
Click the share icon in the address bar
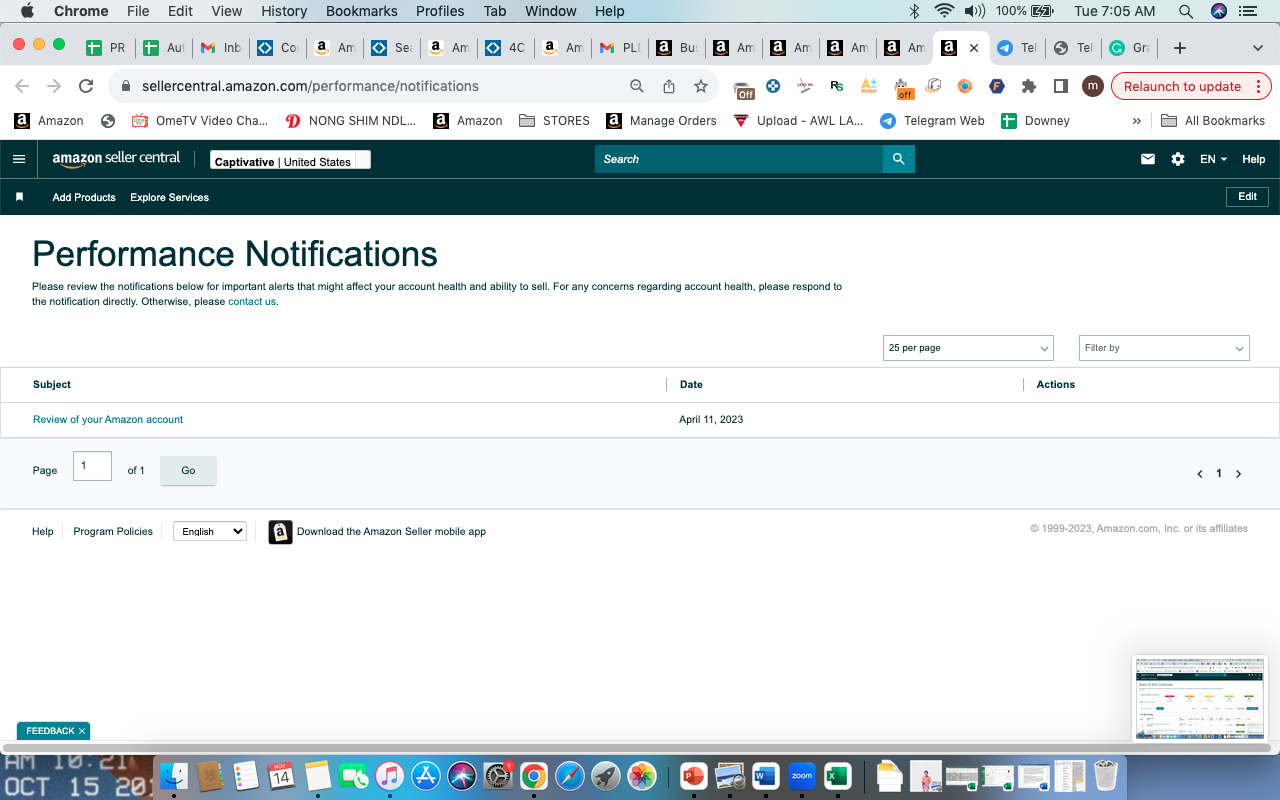pos(669,86)
